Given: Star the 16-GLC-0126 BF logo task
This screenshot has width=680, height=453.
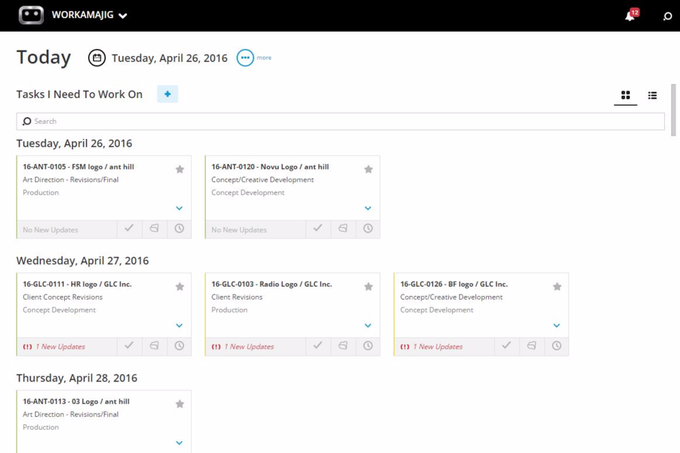Looking at the screenshot, I should (x=557, y=287).
